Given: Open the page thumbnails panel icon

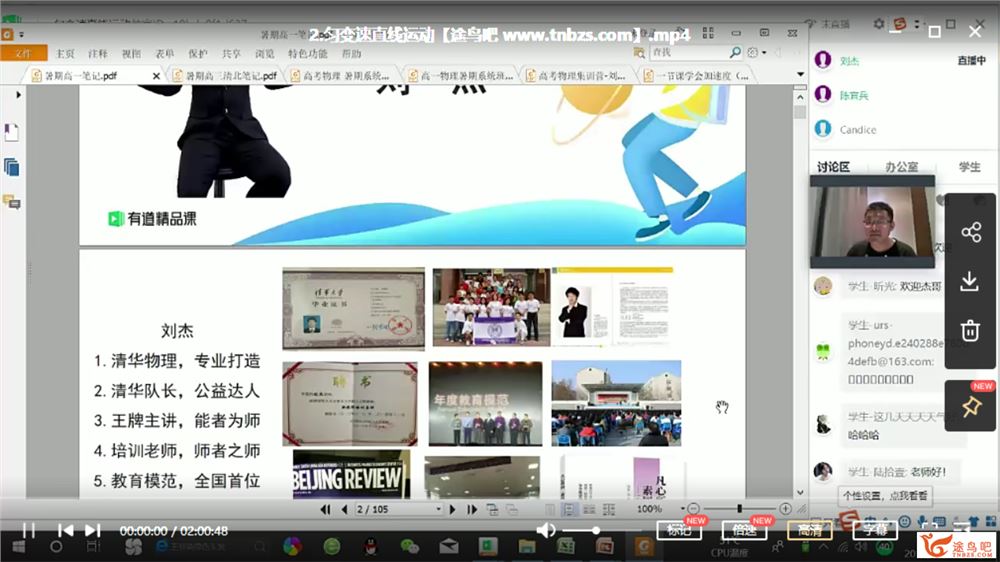Looking at the screenshot, I should [11, 167].
